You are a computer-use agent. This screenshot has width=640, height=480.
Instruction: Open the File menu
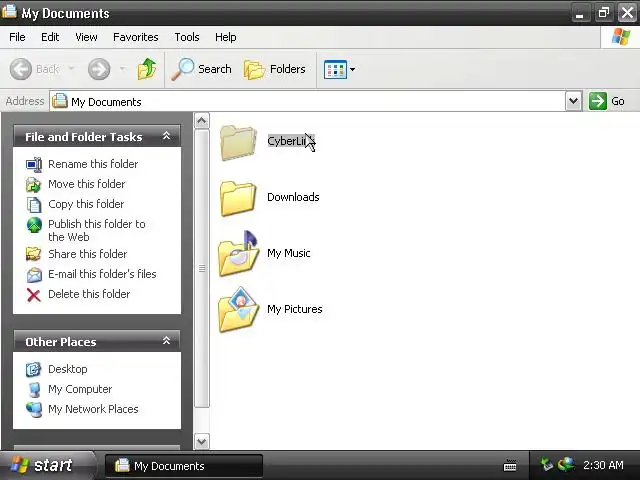click(x=17, y=37)
